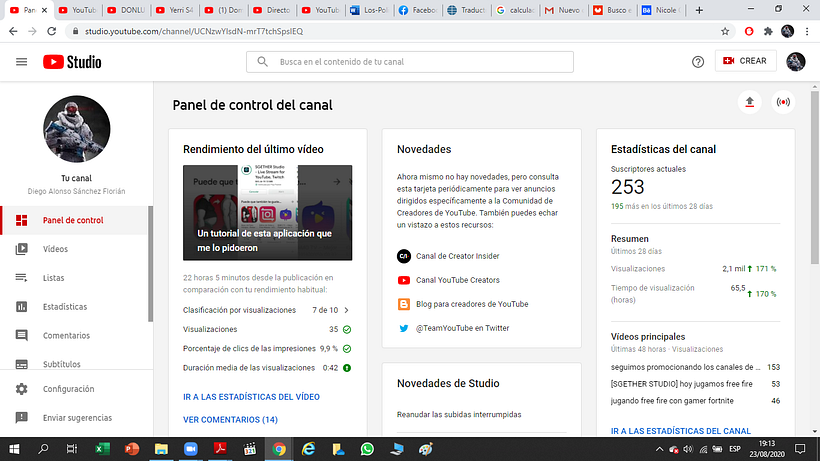
Task: Click the upload video arrow icon
Action: coord(749,102)
